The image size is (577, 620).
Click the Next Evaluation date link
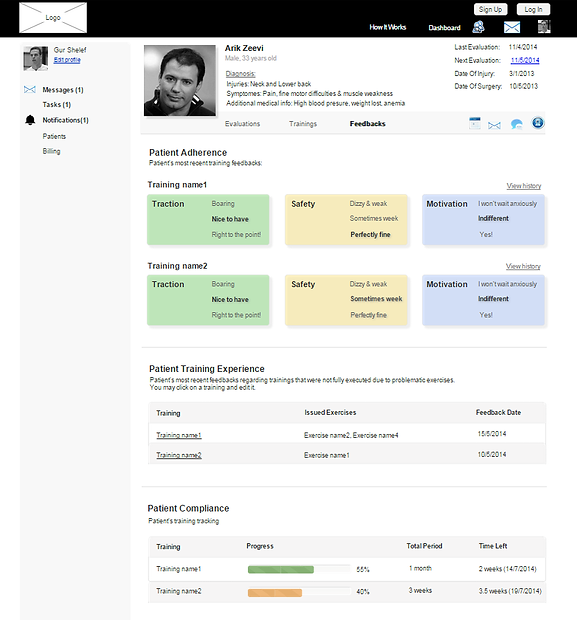[525, 60]
